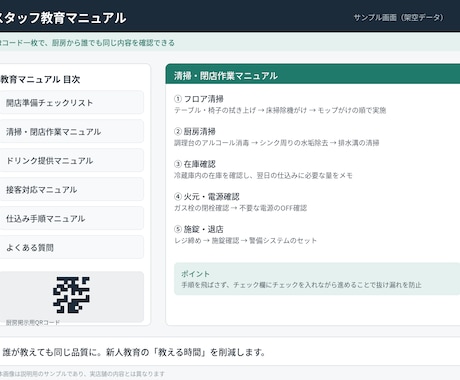Click the ガス栓の閉栓確認 description line
Image resolution: width=460 pixels, height=380 pixels.
pyautogui.click(x=240, y=208)
